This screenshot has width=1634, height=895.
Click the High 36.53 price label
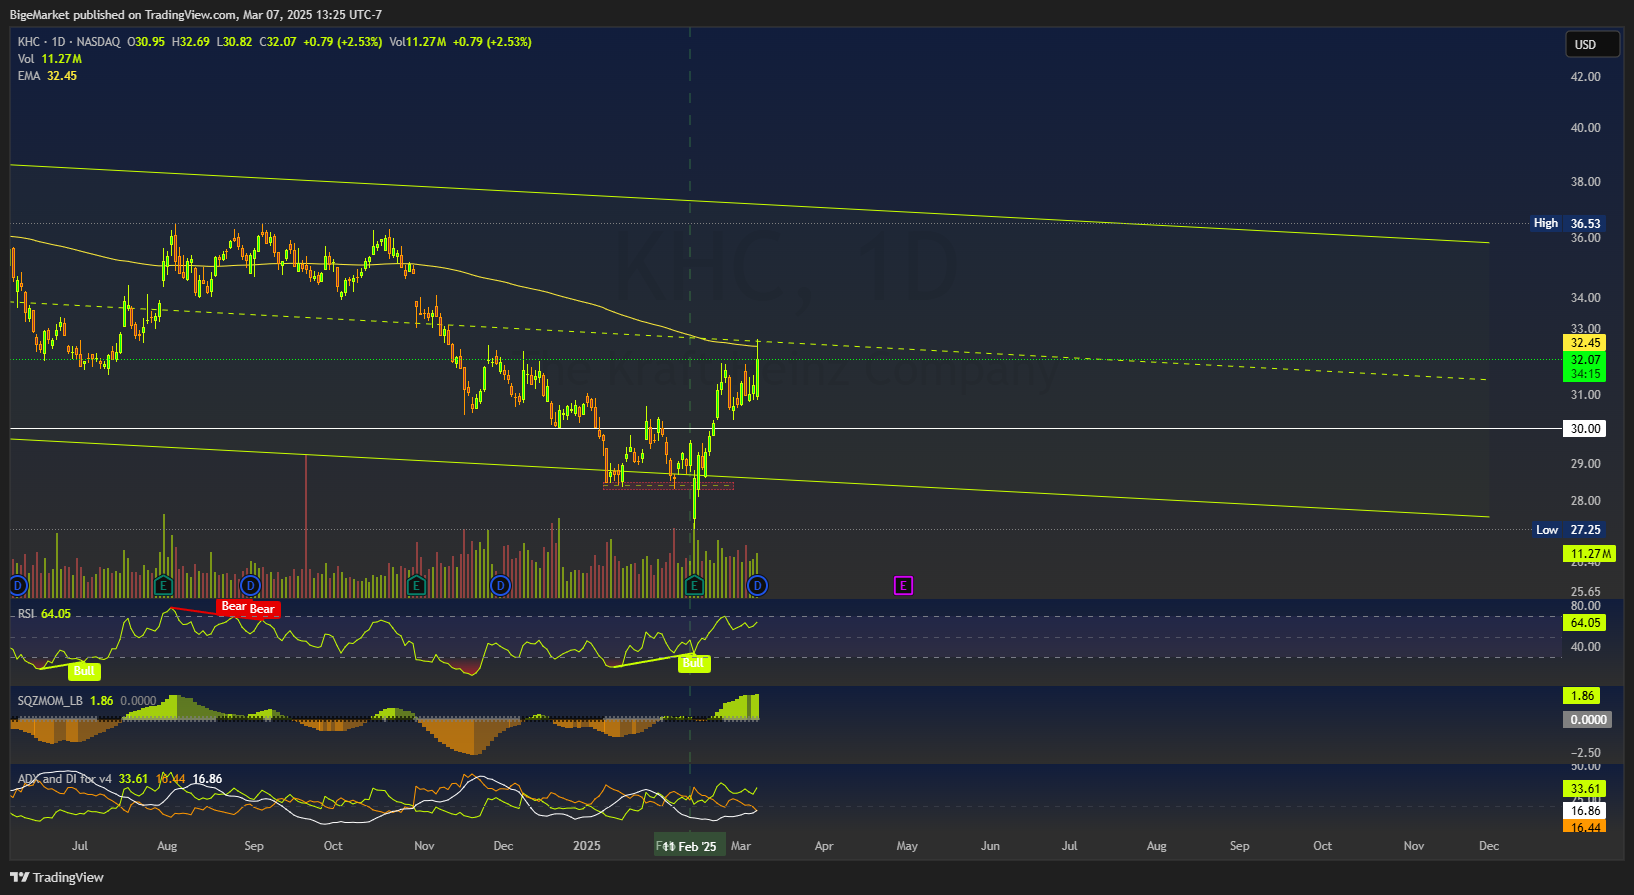(1567, 223)
